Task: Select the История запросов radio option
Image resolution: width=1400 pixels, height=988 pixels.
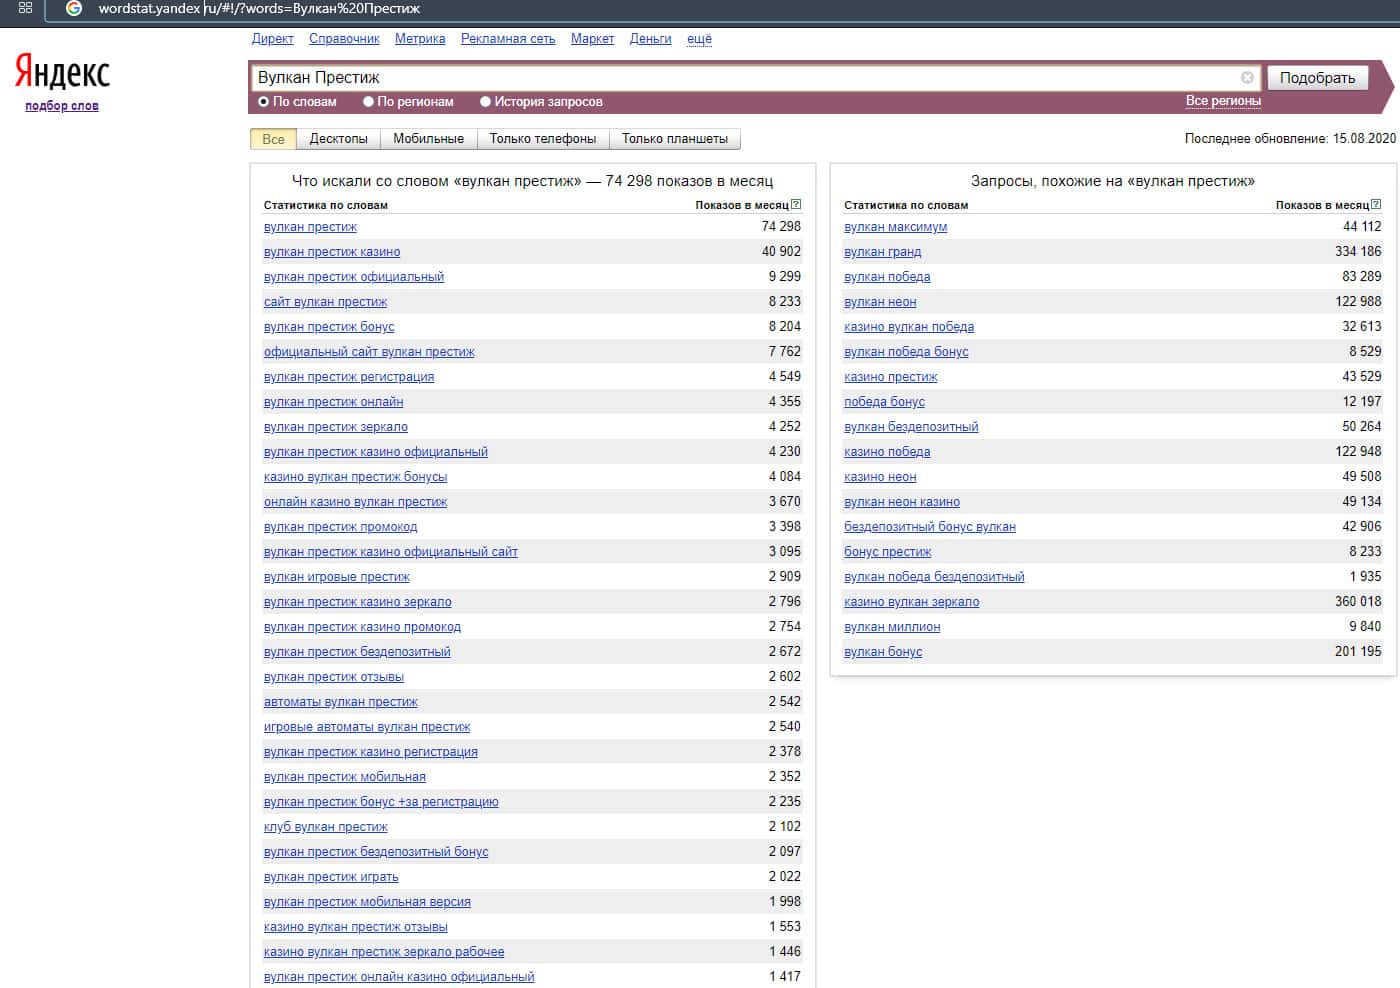Action: tap(485, 102)
